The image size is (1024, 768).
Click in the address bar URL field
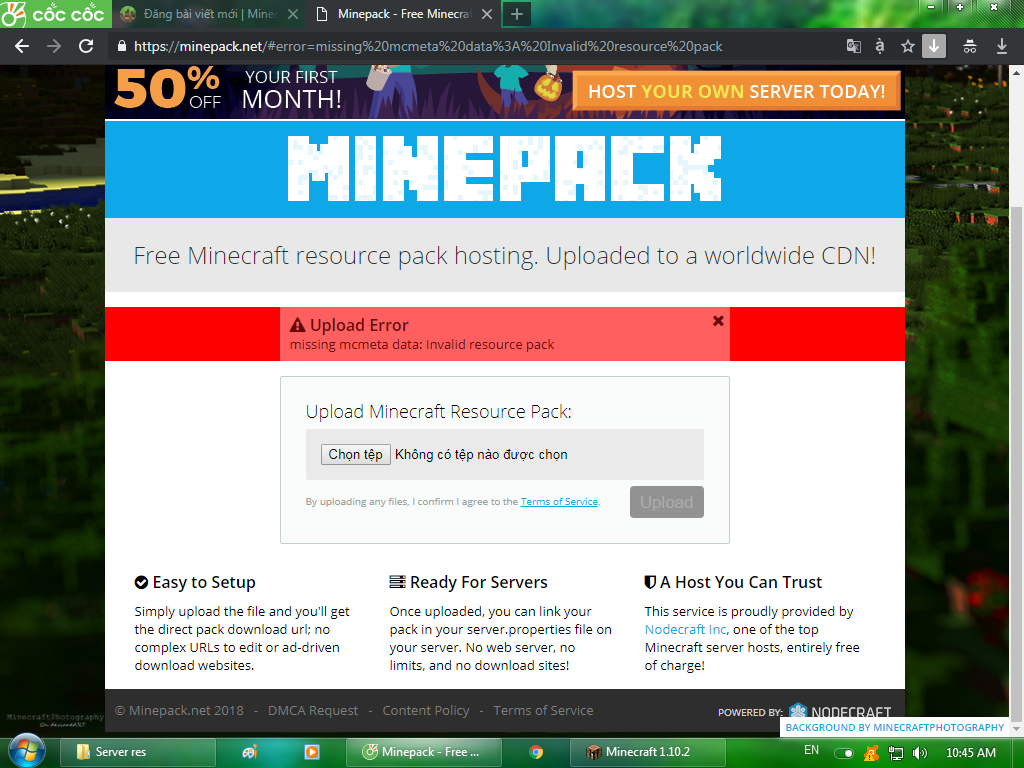coord(428,46)
